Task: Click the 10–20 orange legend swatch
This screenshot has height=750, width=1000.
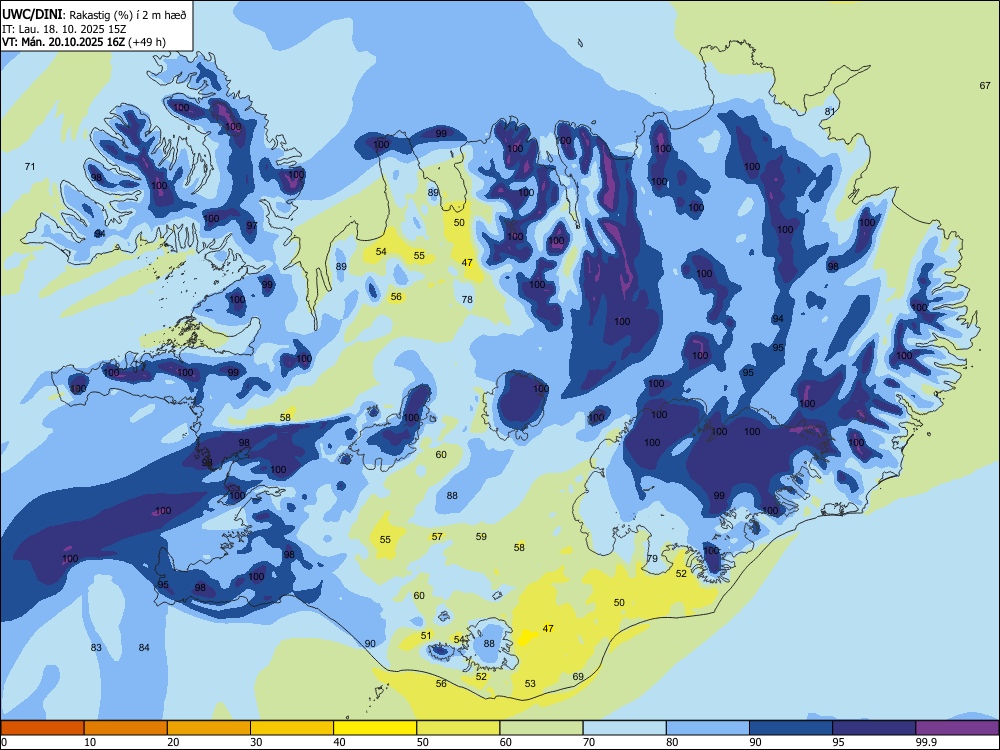Action: tap(126, 728)
